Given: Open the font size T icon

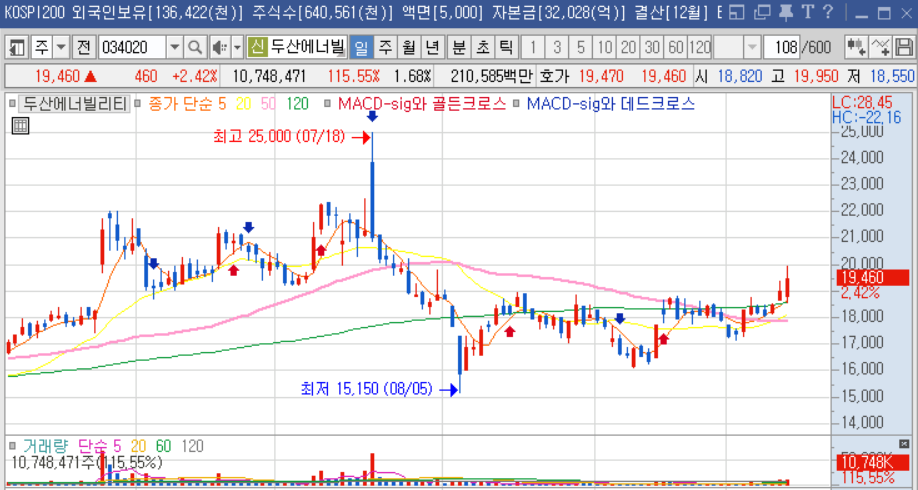Looking at the screenshot, I should (x=808, y=14).
